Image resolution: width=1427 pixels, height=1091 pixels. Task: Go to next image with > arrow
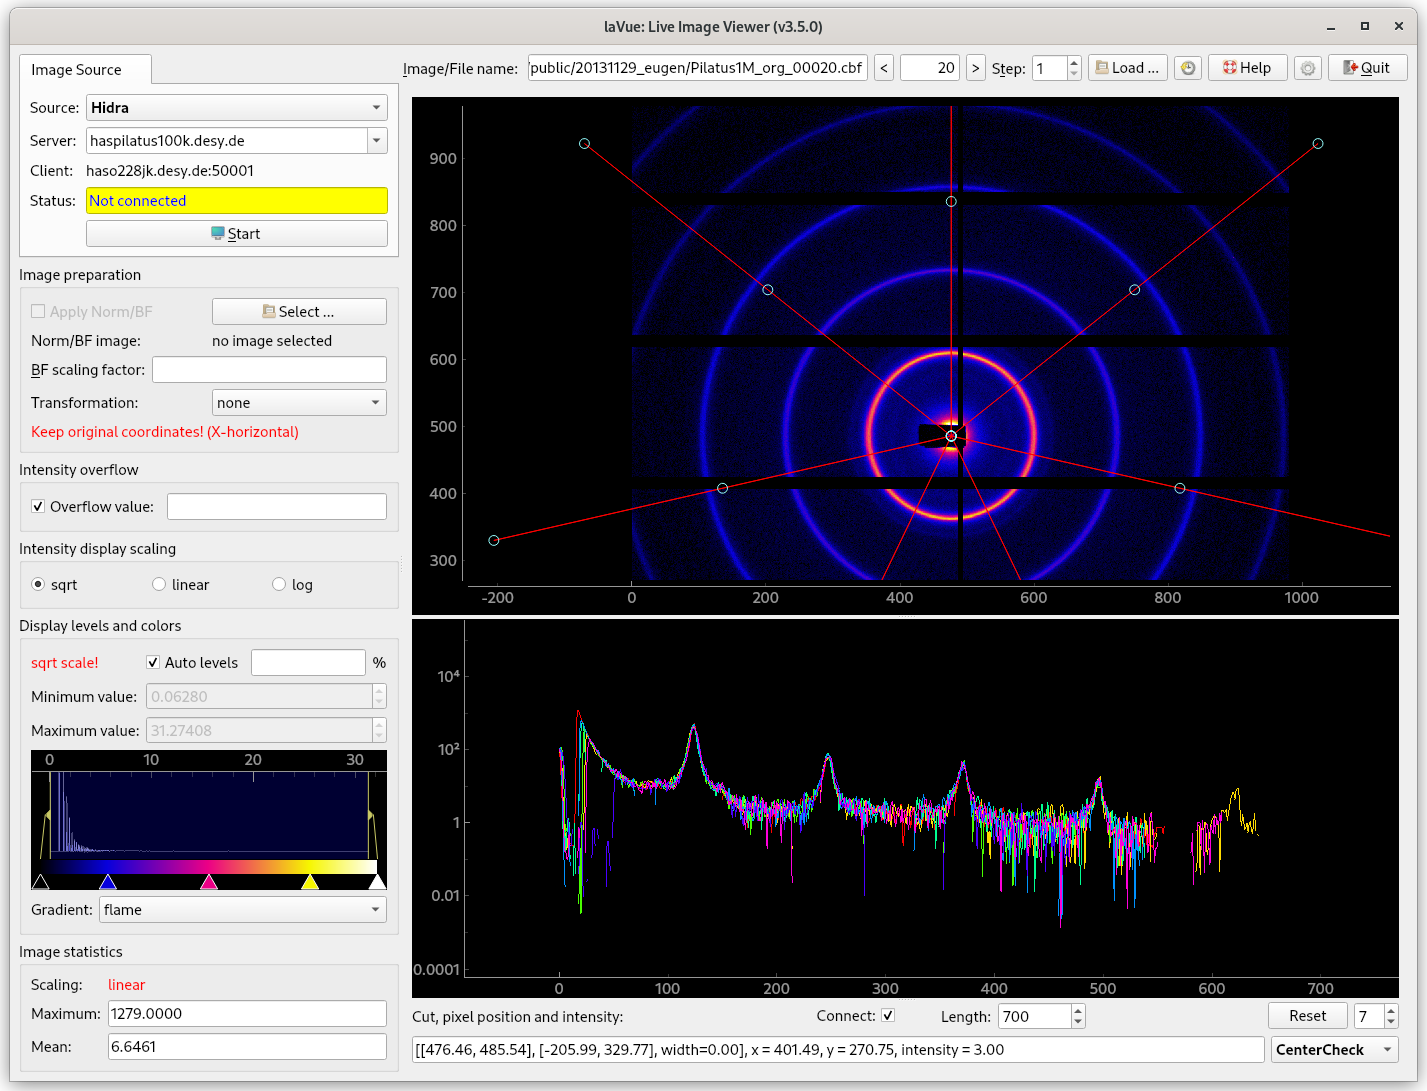975,68
